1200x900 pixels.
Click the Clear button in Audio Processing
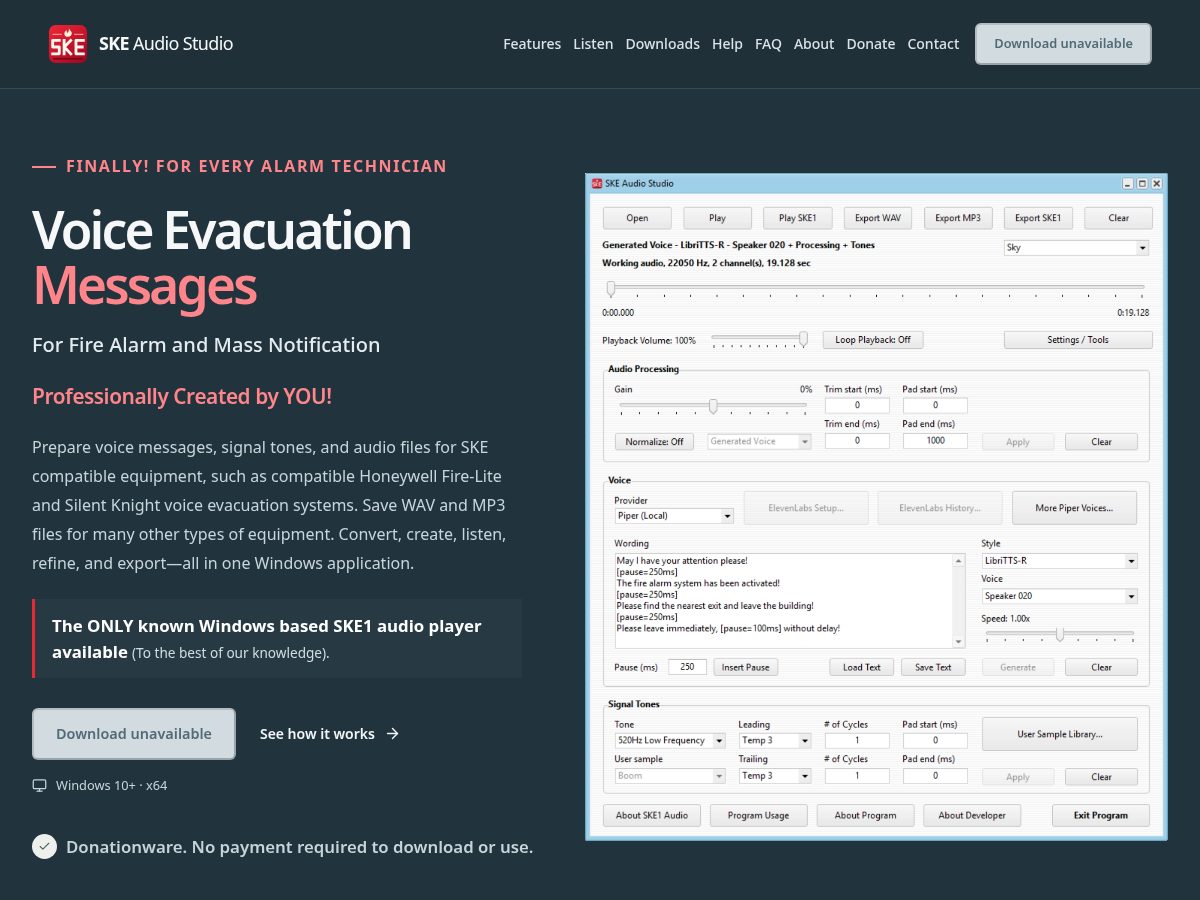pos(1101,441)
